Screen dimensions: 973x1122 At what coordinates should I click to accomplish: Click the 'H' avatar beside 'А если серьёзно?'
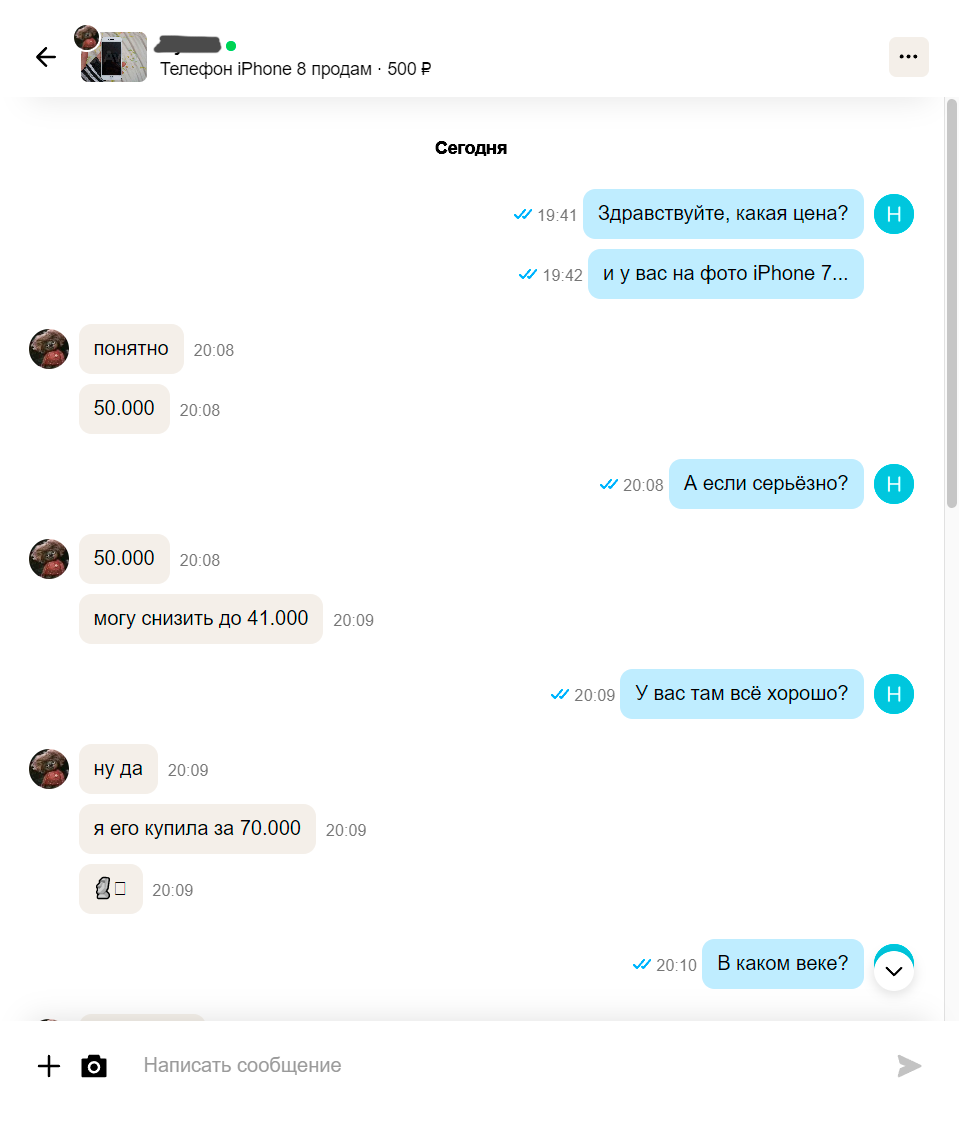(x=894, y=484)
